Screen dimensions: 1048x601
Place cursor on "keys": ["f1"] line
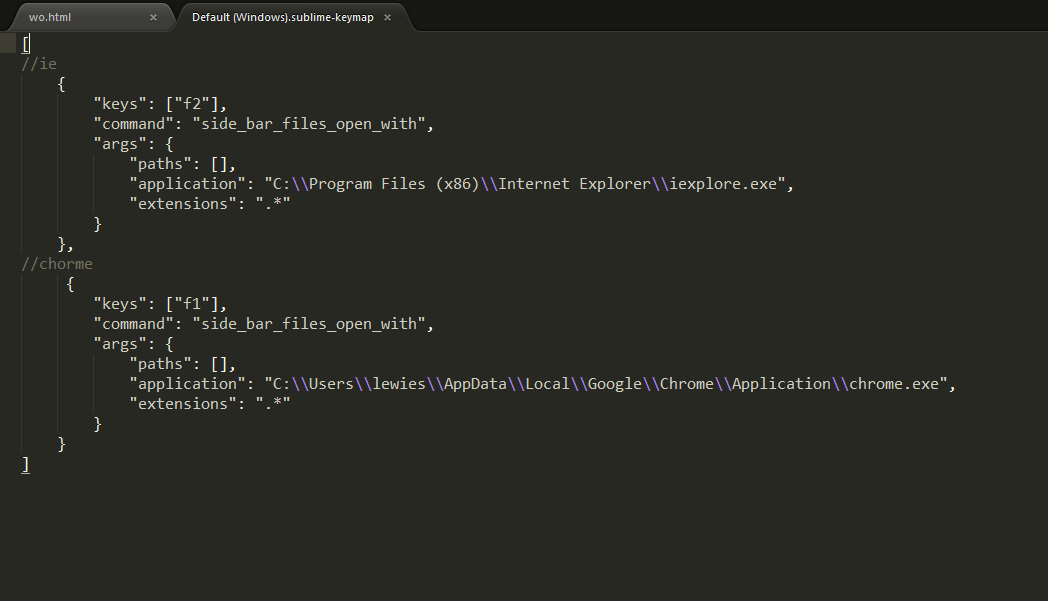160,304
